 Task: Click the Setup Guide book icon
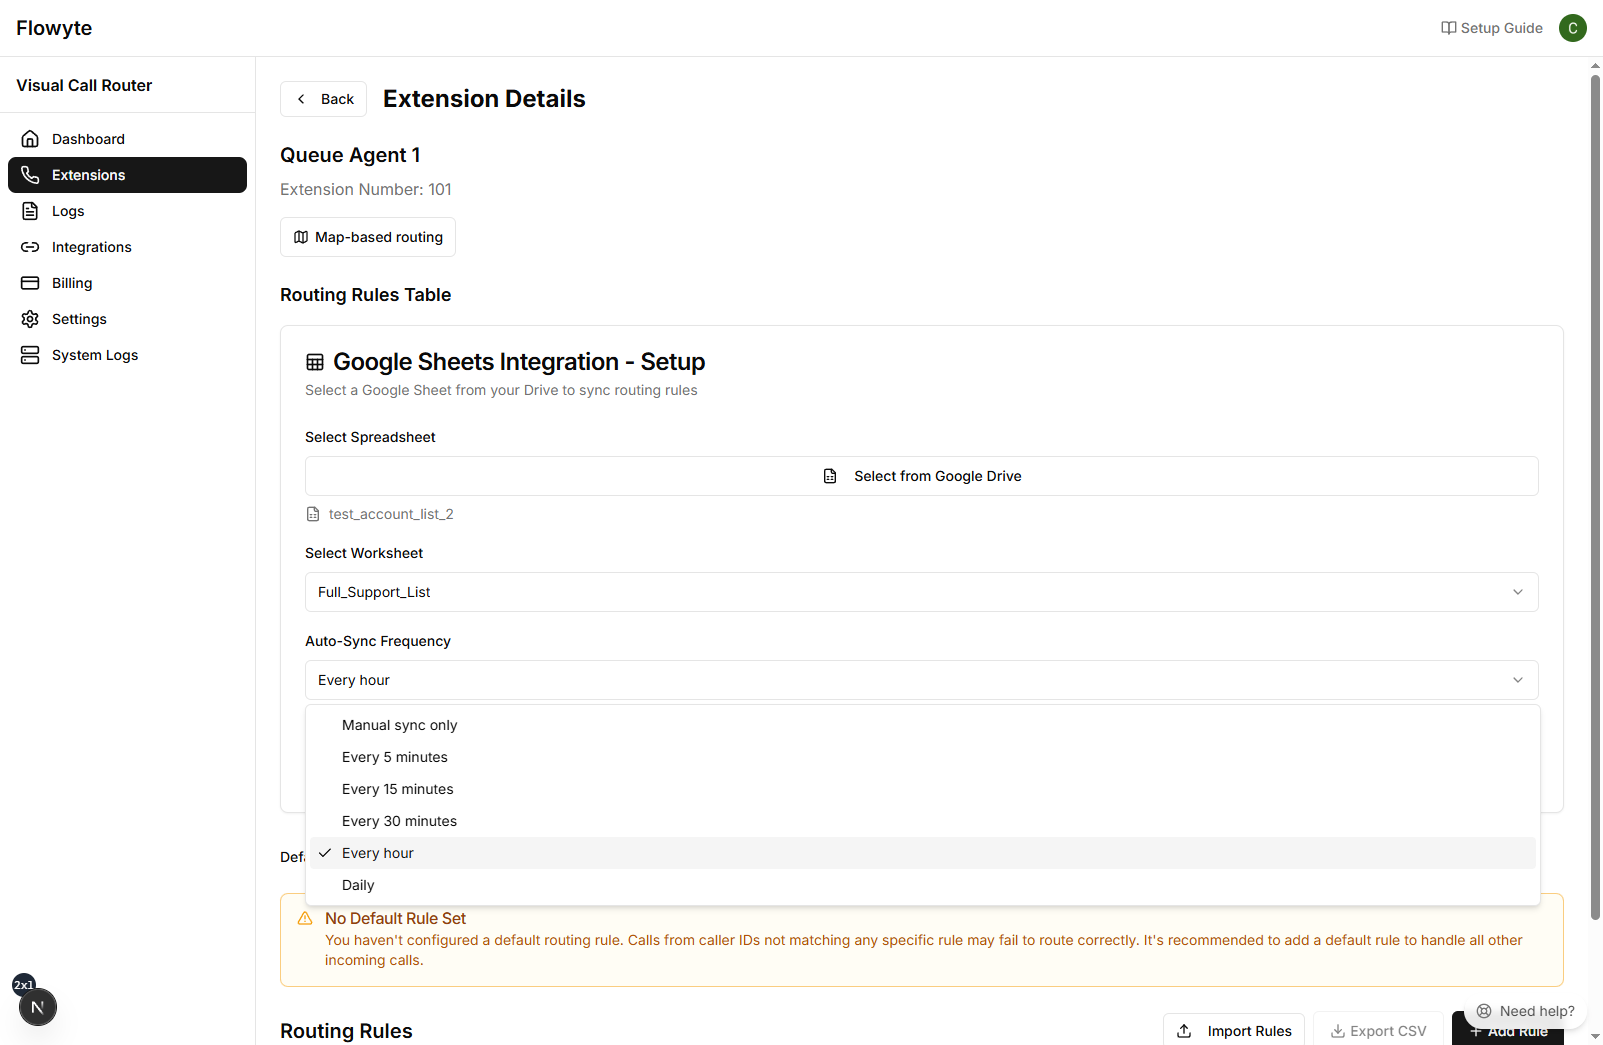click(x=1448, y=27)
